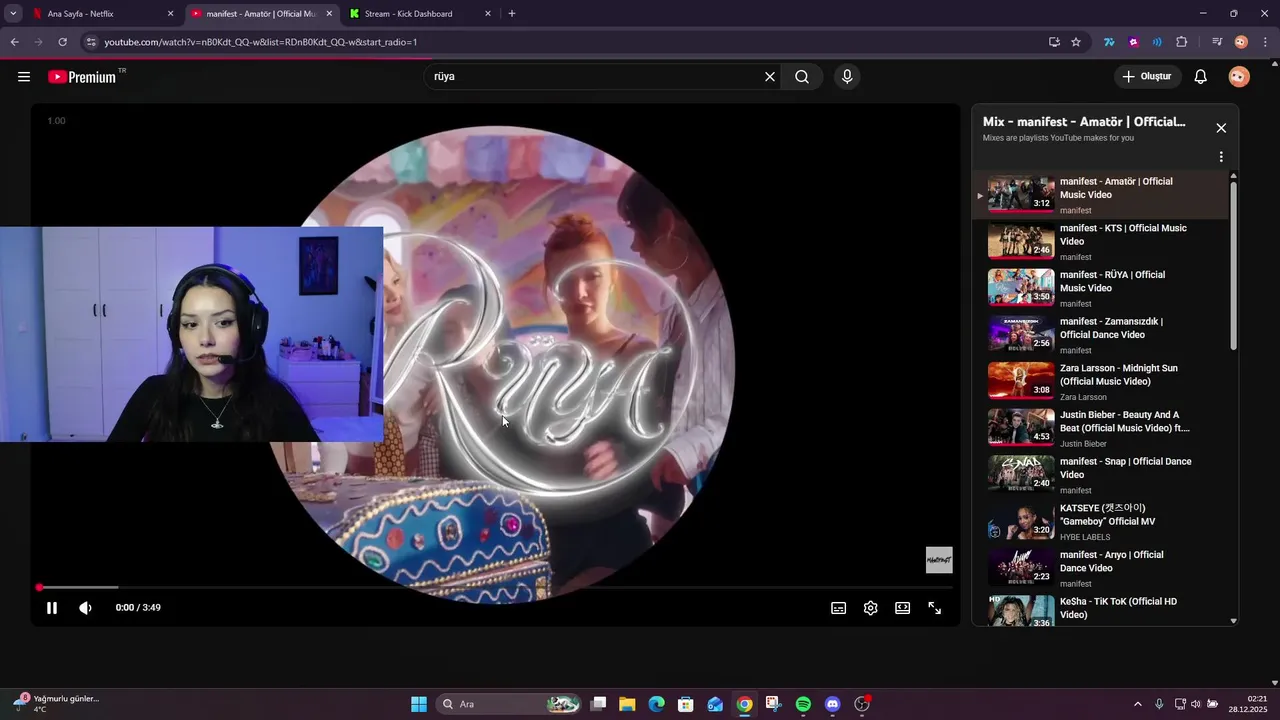Open a new browser tab
The height and width of the screenshot is (720, 1280).
(x=512, y=14)
